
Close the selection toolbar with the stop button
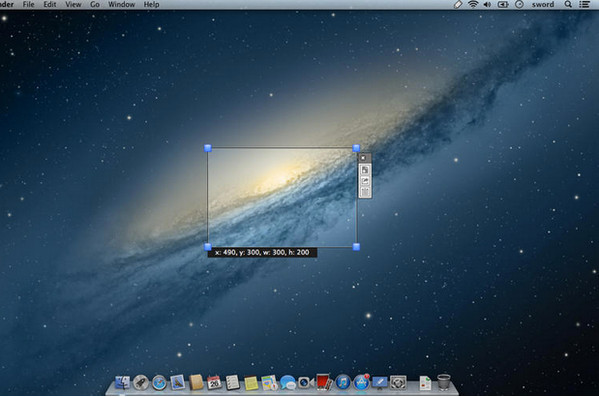point(363,158)
